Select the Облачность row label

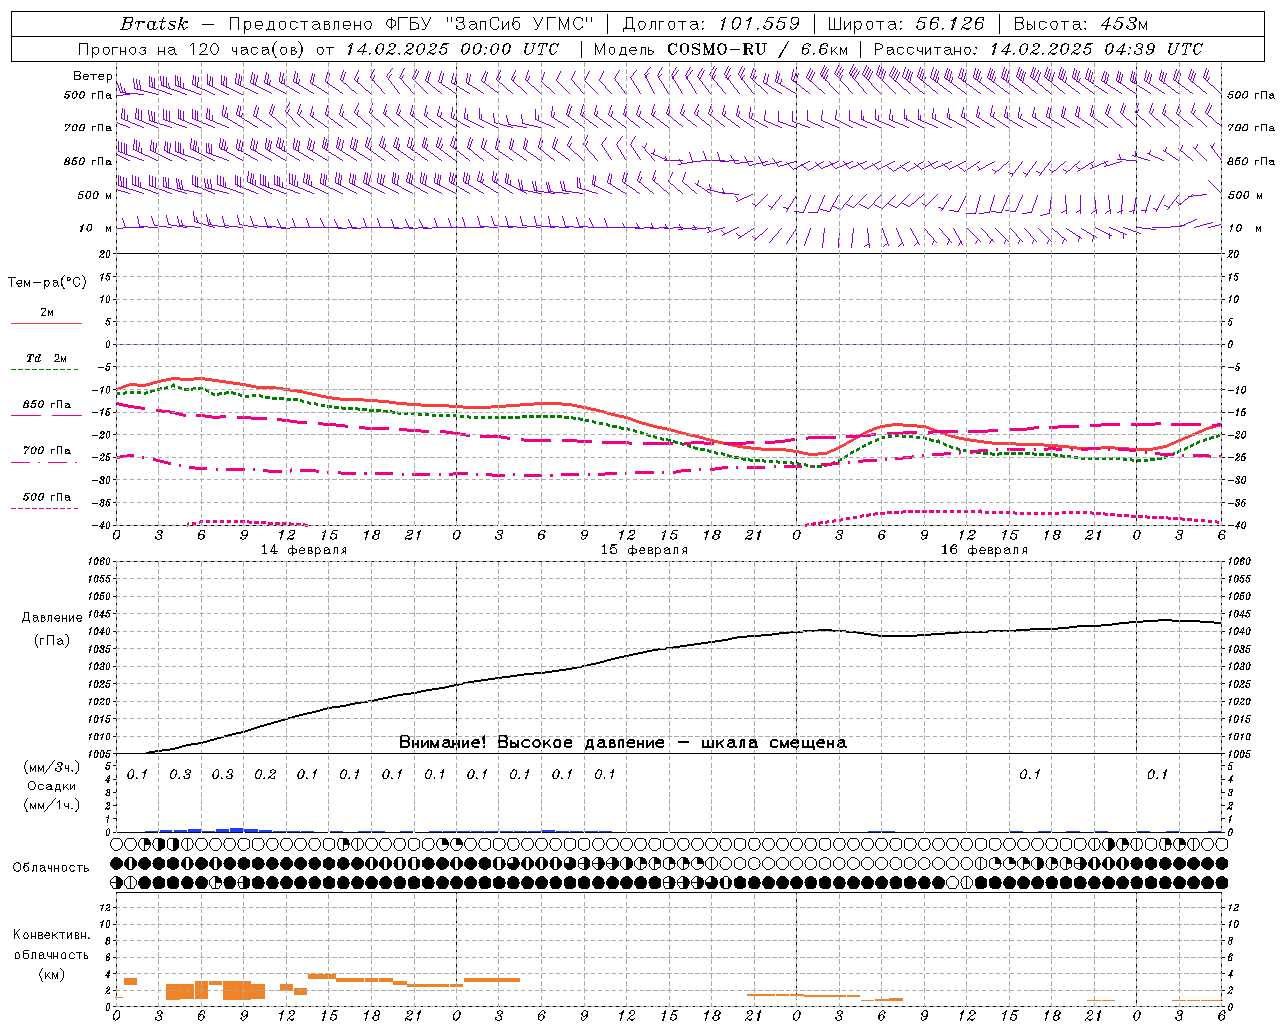[x=51, y=867]
